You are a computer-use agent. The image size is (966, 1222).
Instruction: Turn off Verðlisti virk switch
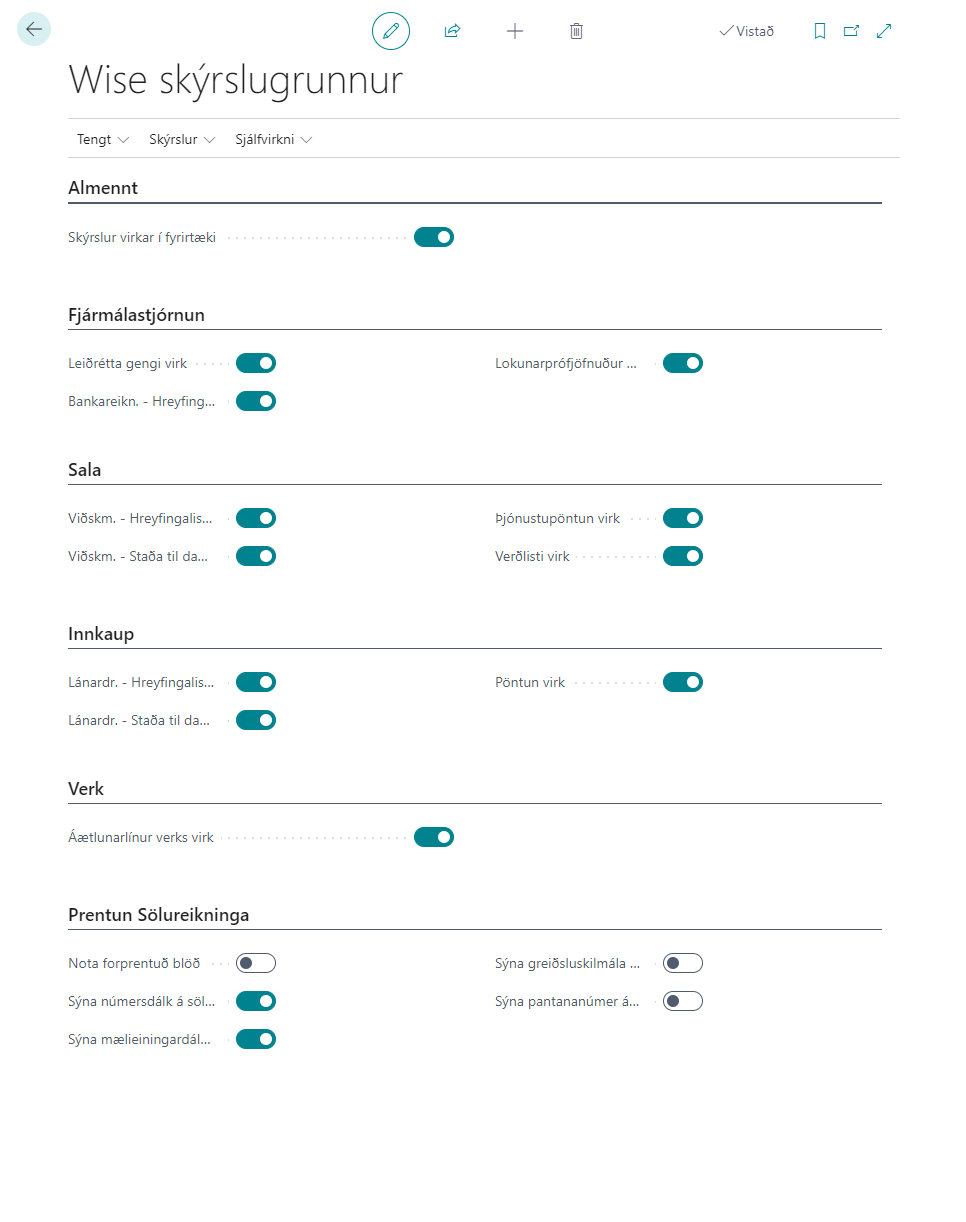683,556
